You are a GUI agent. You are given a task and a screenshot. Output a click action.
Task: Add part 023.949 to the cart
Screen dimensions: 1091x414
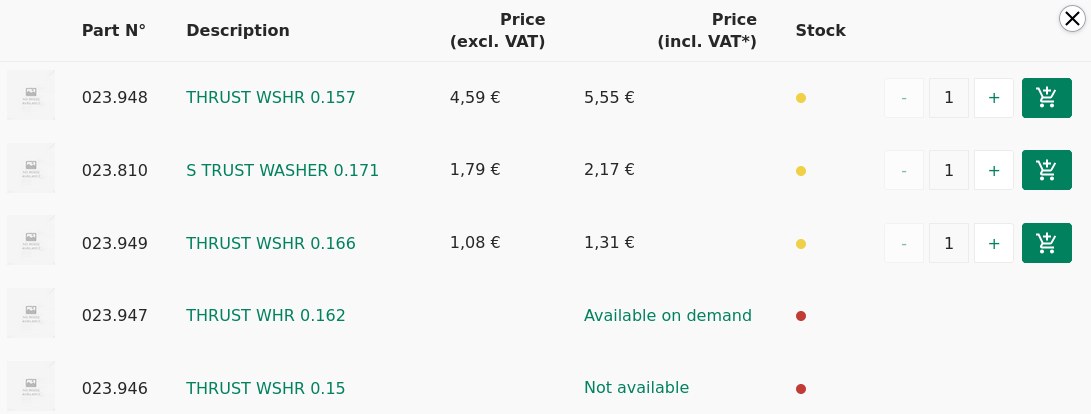(1046, 243)
